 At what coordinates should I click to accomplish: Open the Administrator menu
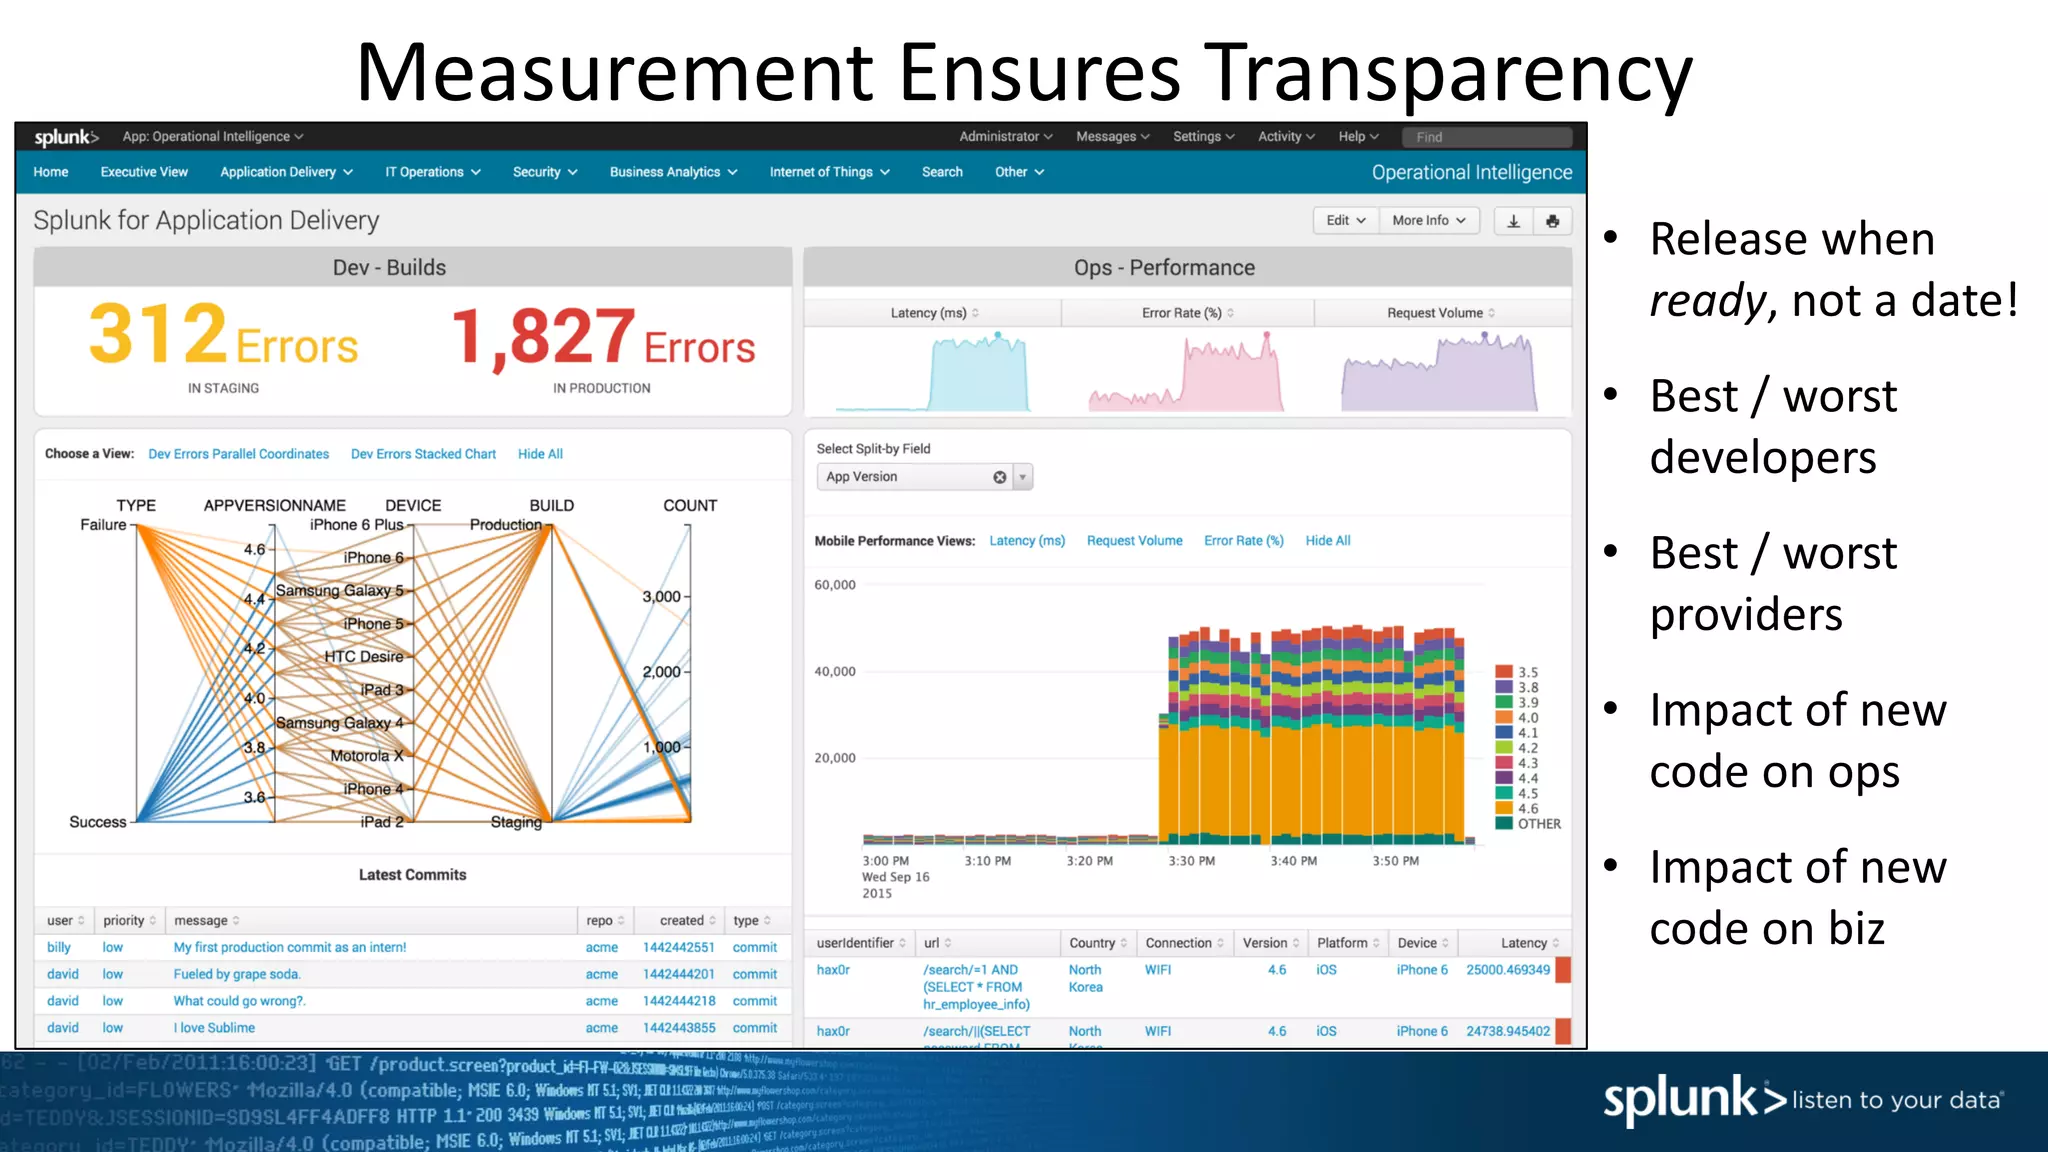(x=1005, y=137)
